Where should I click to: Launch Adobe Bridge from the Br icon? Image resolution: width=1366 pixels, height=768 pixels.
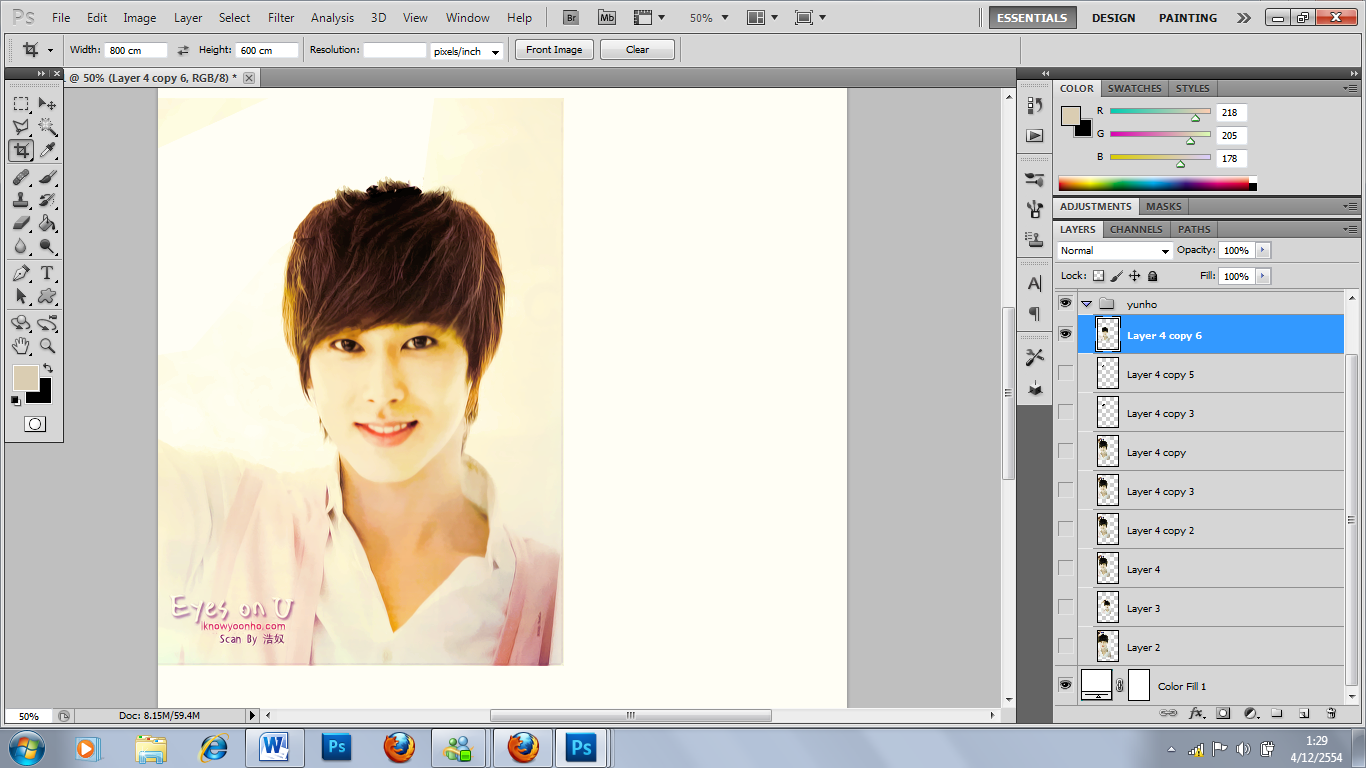[x=571, y=18]
